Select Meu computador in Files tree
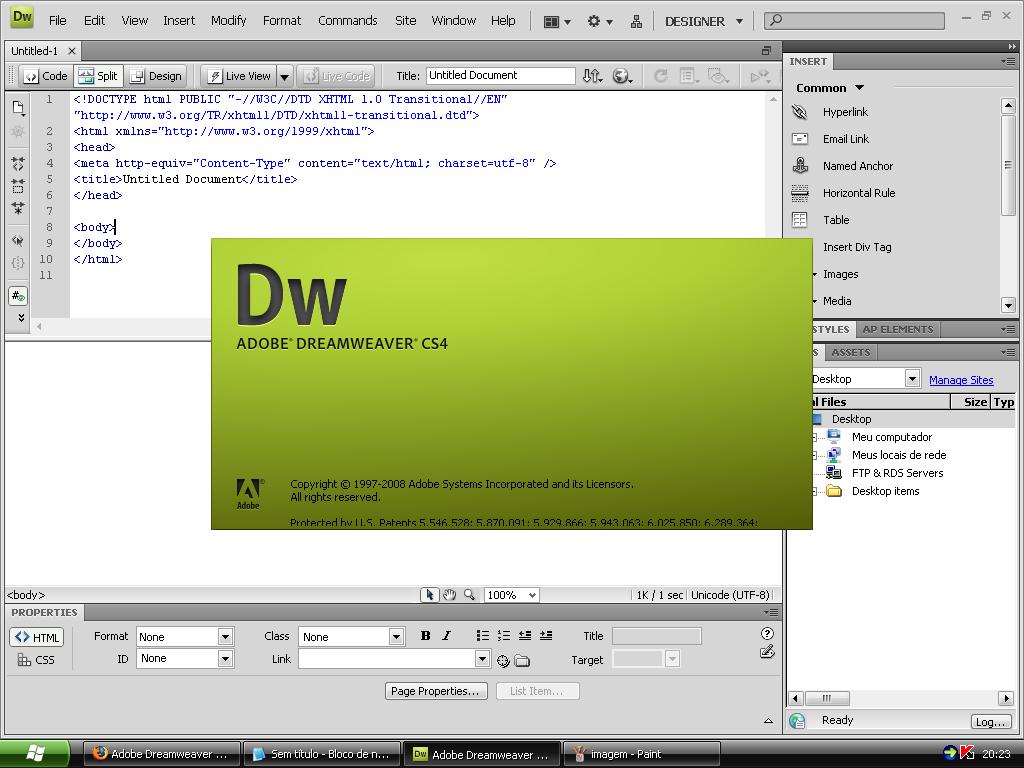The height and width of the screenshot is (768, 1024). (891, 437)
